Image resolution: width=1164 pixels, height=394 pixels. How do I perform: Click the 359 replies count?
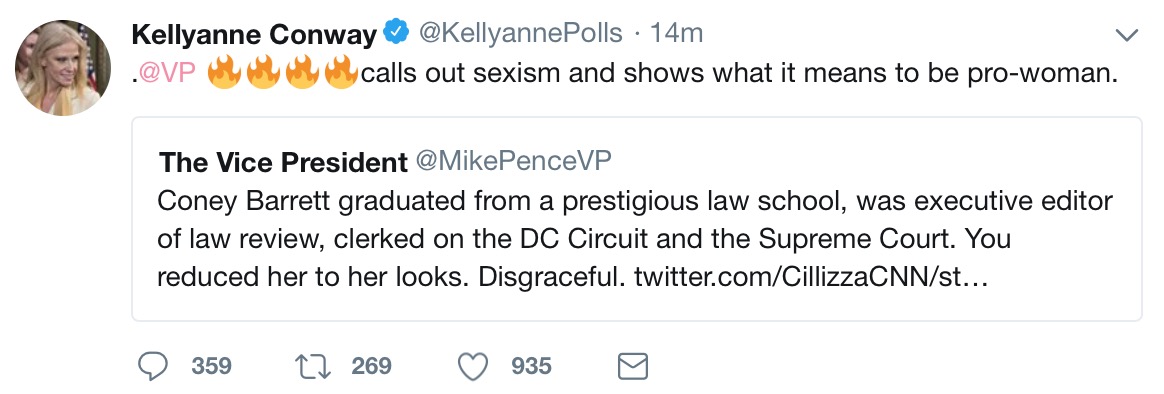click(212, 366)
